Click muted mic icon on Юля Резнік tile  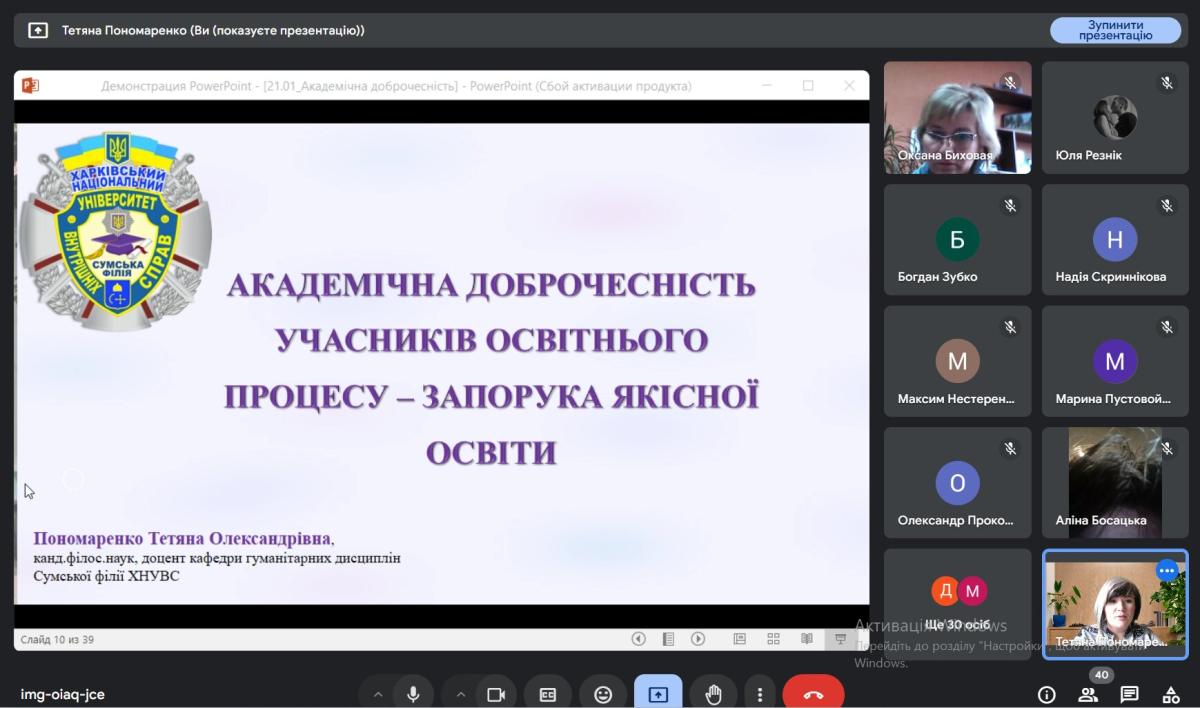1167,83
